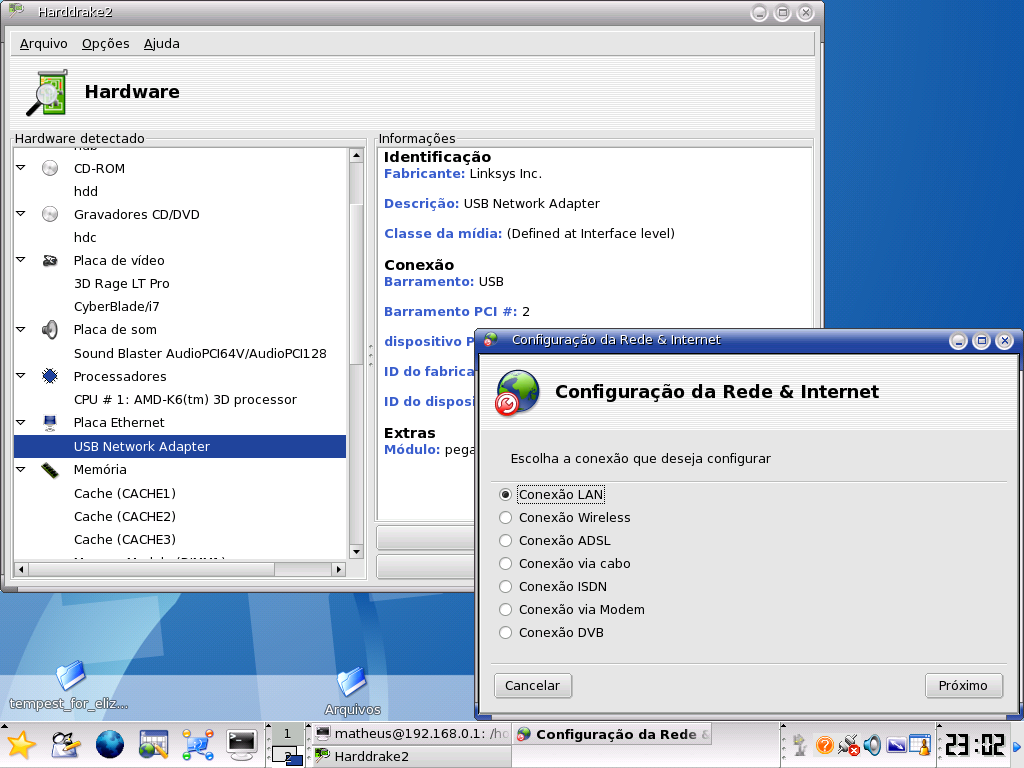1024x768 pixels.
Task: Click Próximo to continue network setup
Action: pyautogui.click(x=963, y=686)
